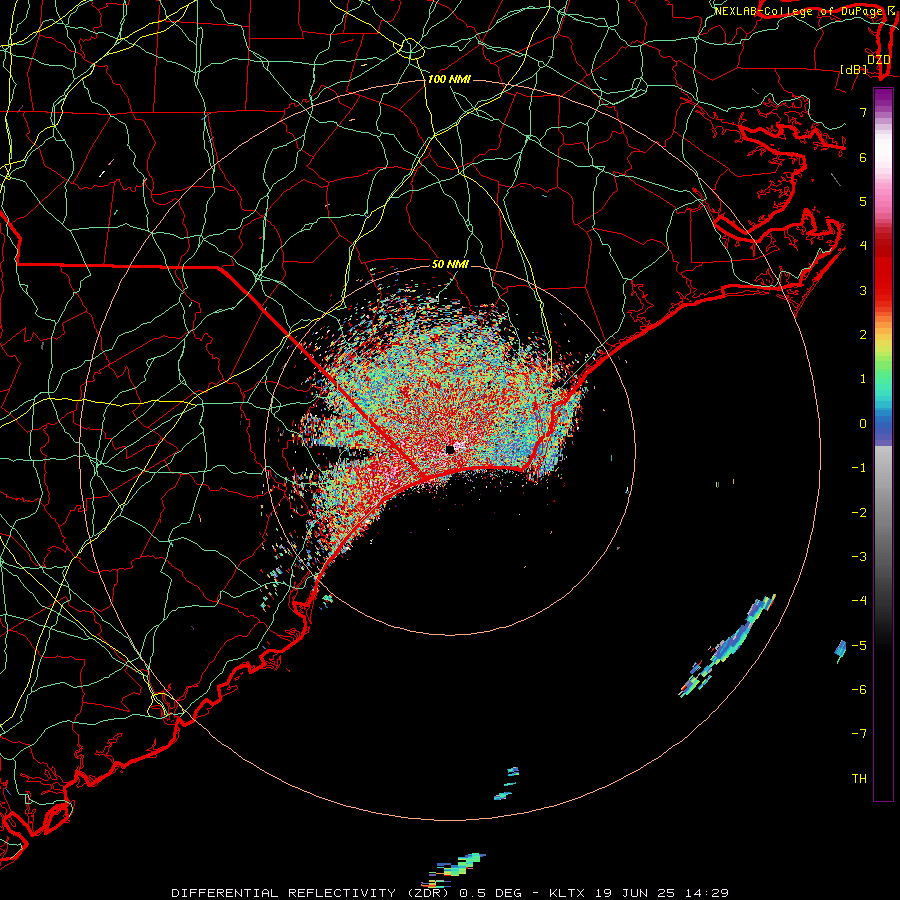Click the "50 NMI" range ring label
900x900 pixels.
point(450,264)
